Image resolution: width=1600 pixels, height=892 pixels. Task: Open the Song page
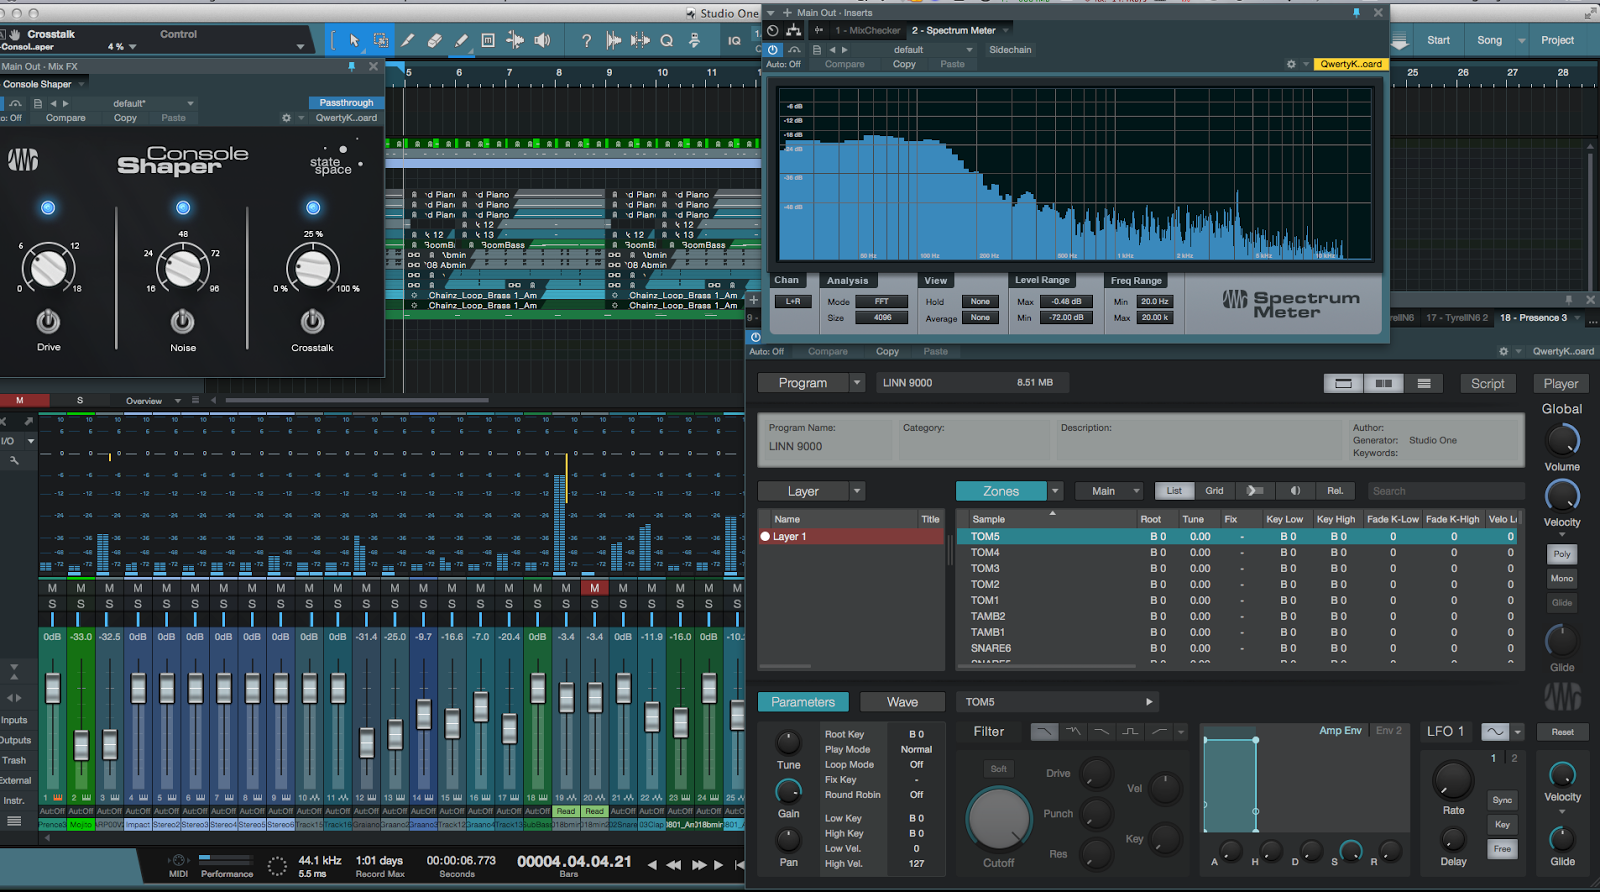tap(1490, 40)
